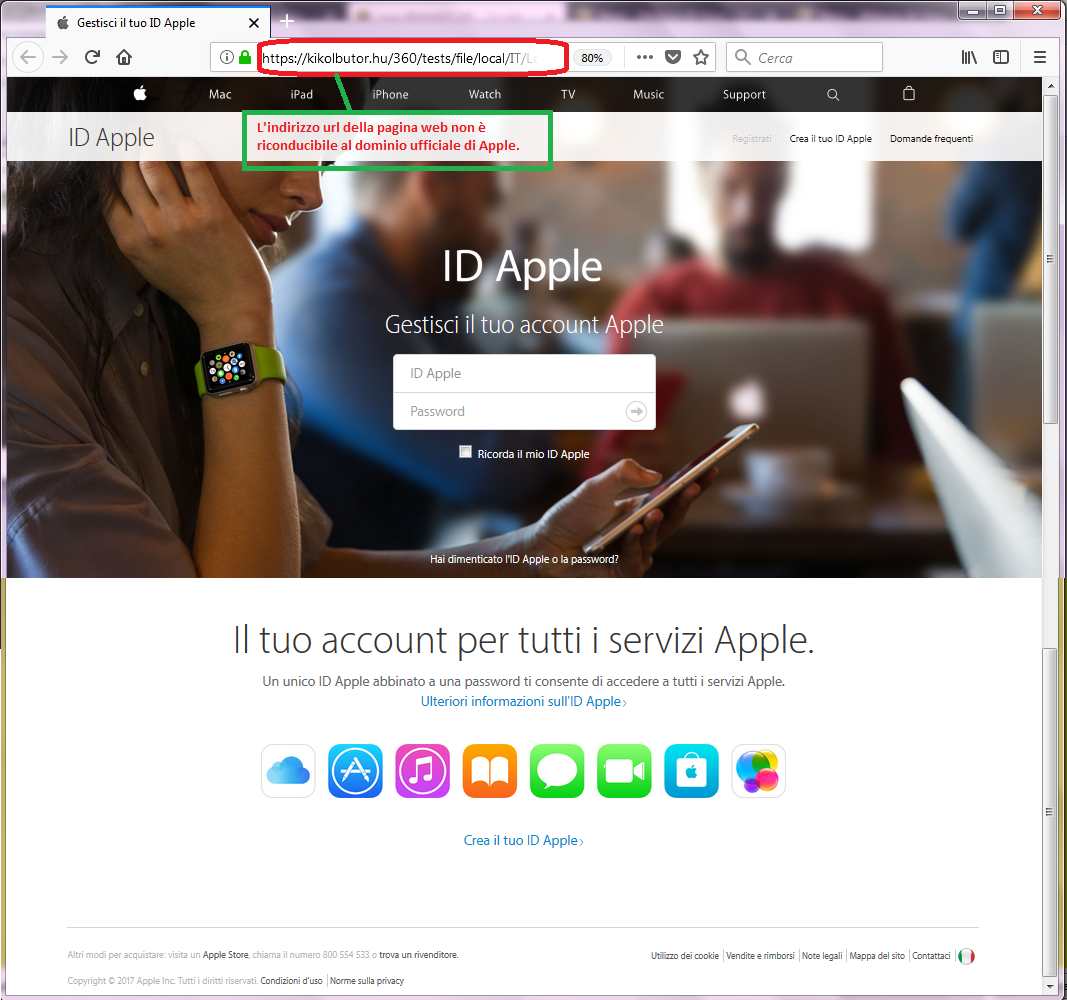Open the Support menu item
This screenshot has width=1067, height=1000.
click(744, 95)
